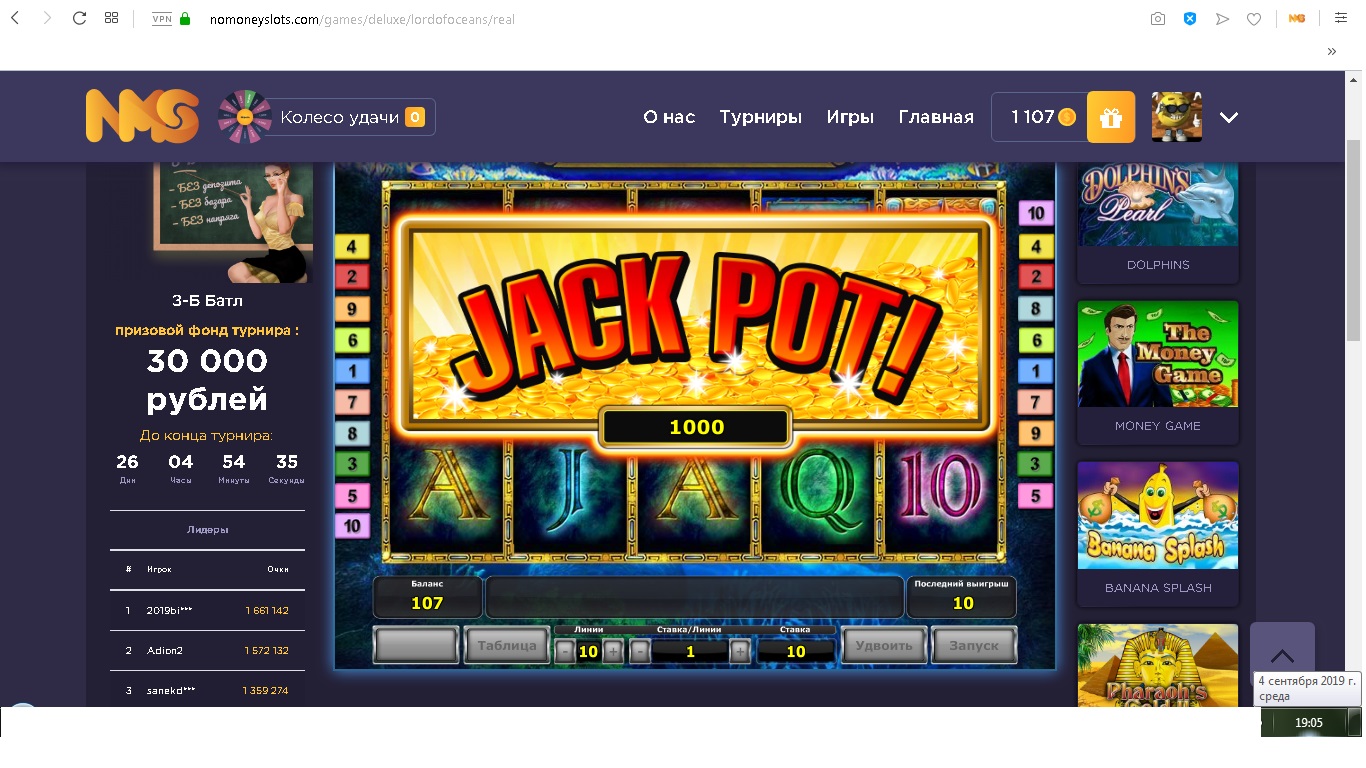Decrease Ставка/Линии with the minus button
Screen dimensions: 1366x768
pos(639,652)
